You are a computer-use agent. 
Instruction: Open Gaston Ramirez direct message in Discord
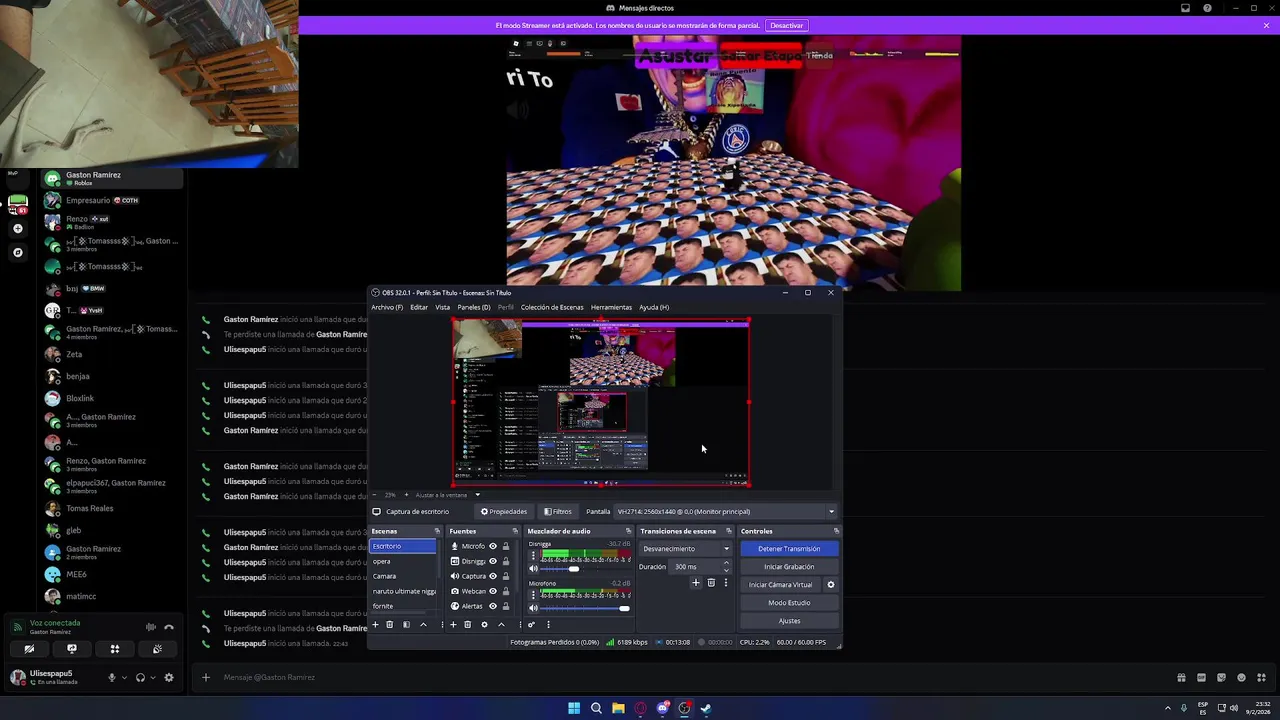[112, 178]
